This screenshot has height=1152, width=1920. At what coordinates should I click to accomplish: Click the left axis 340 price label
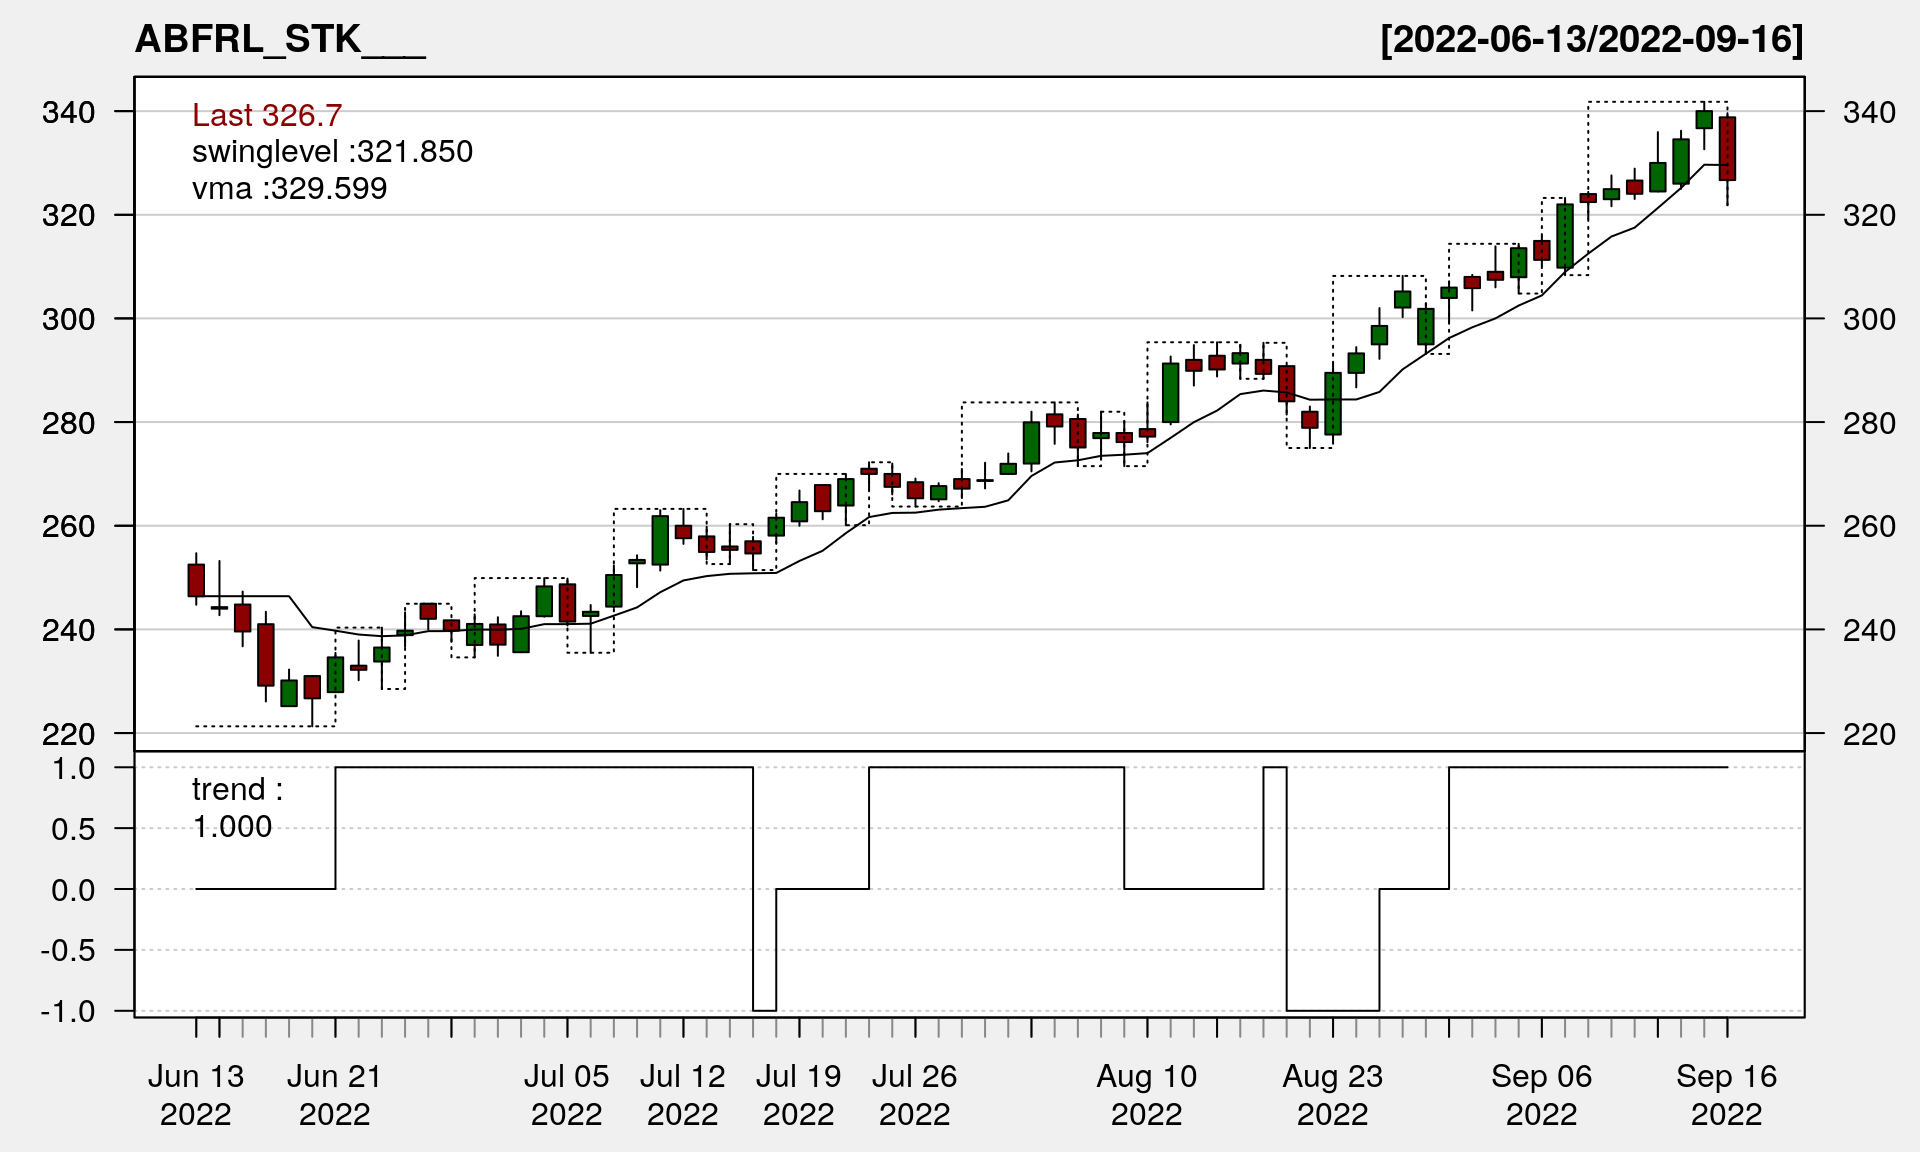pos(68,112)
